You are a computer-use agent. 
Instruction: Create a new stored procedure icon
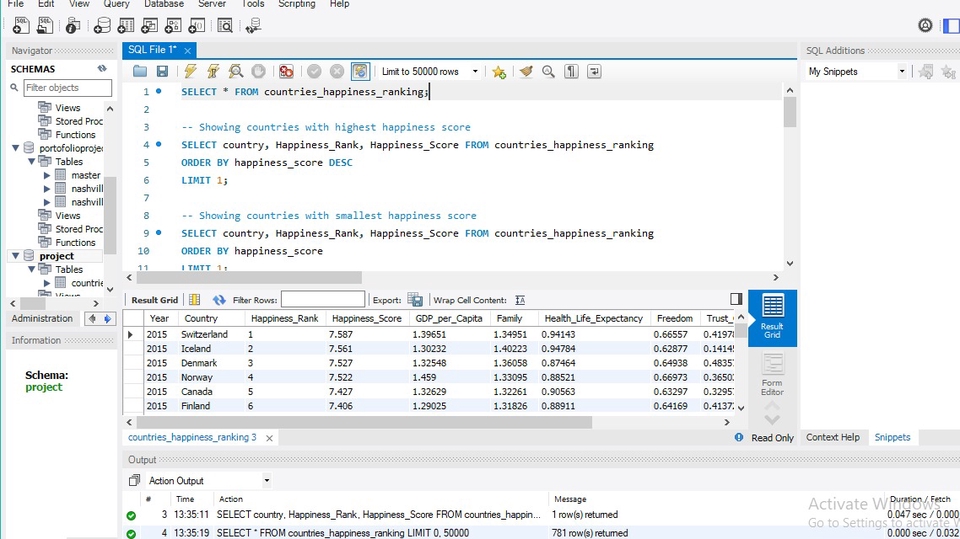tap(173, 25)
